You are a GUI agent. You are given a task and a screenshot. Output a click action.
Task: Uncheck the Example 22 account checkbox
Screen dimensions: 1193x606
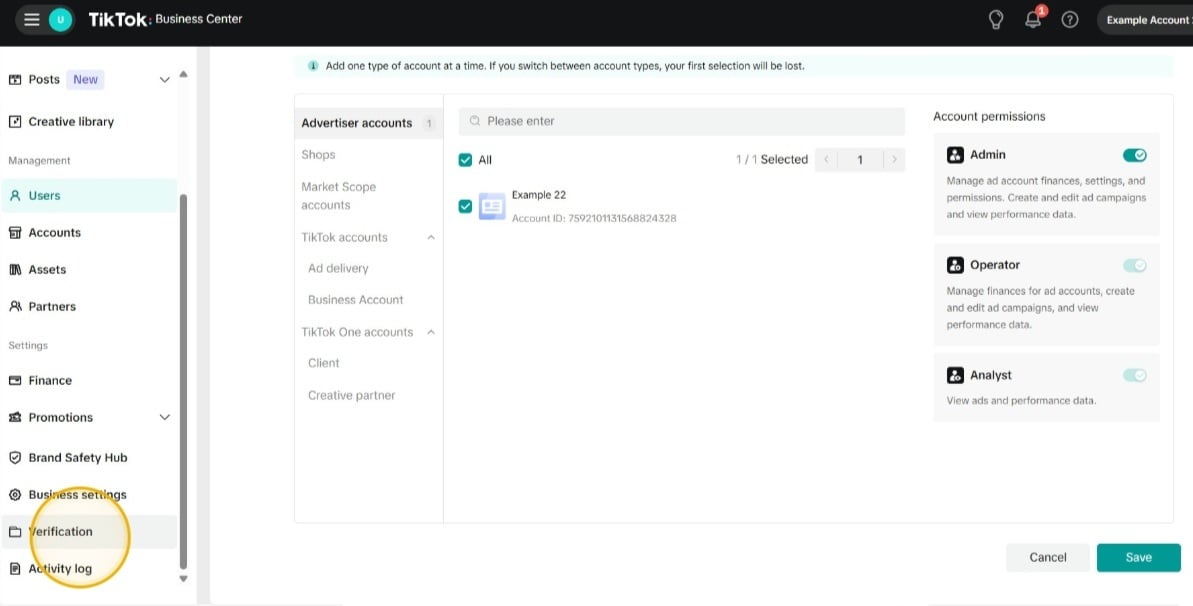465,206
